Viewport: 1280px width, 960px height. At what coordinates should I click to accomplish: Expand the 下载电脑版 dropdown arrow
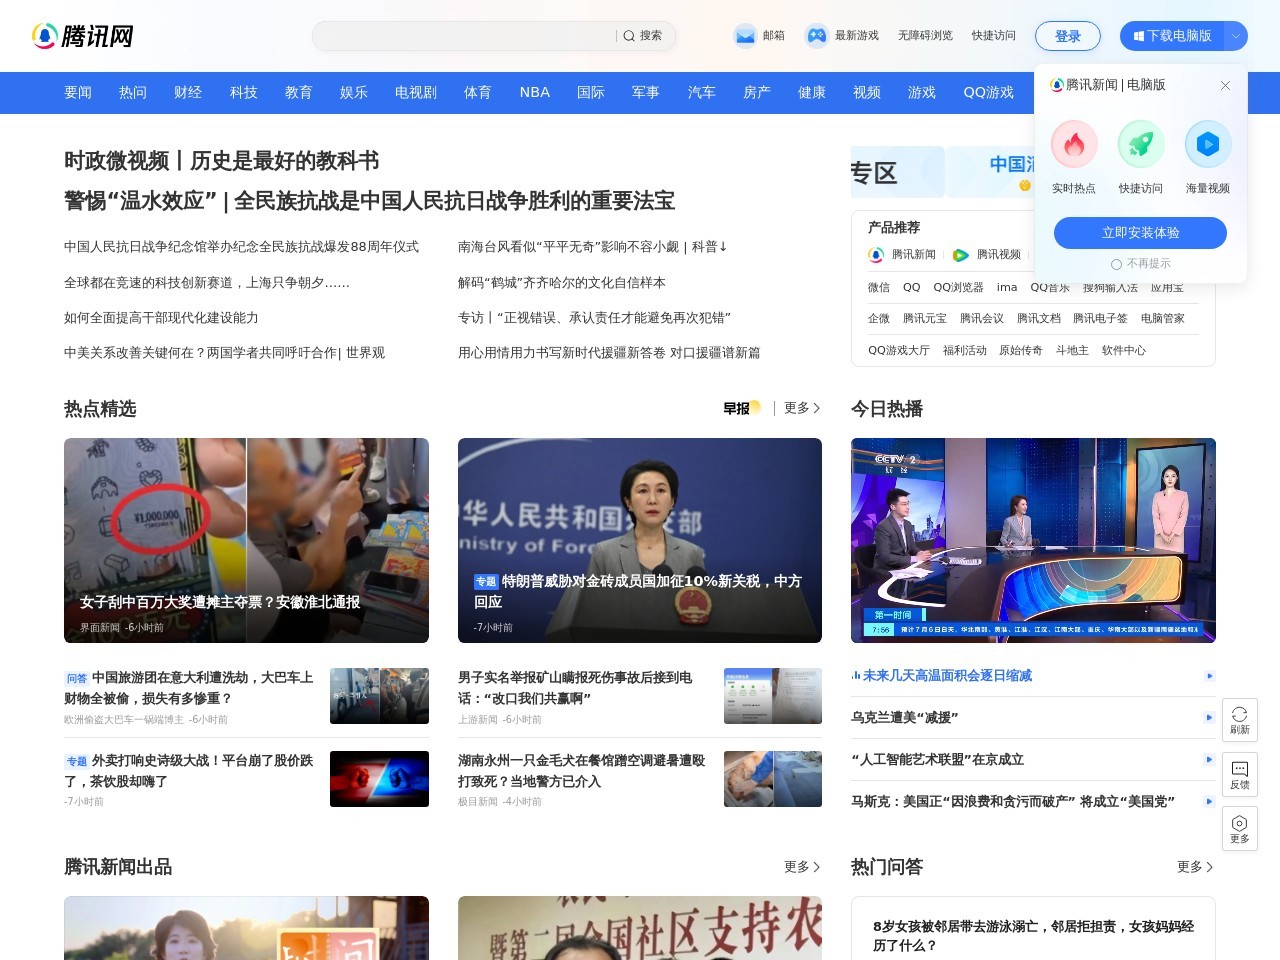point(1236,36)
